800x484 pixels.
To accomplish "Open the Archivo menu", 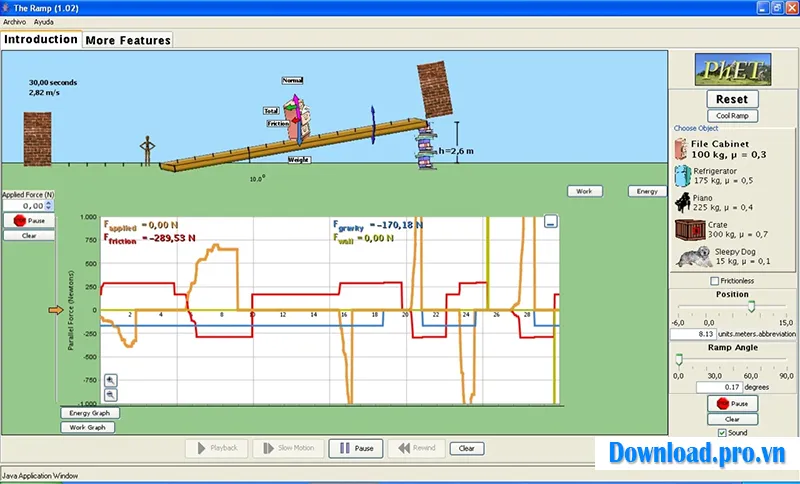I will point(14,21).
